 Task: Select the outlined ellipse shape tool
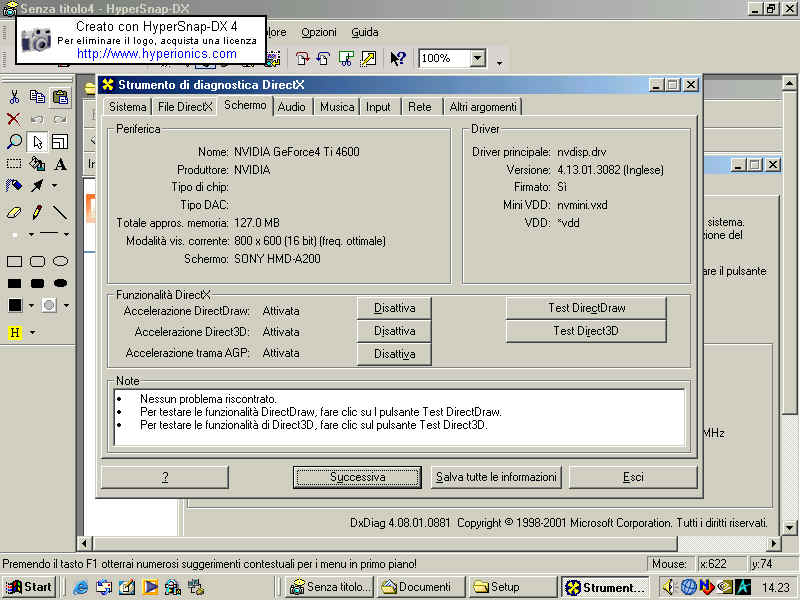tap(60, 262)
